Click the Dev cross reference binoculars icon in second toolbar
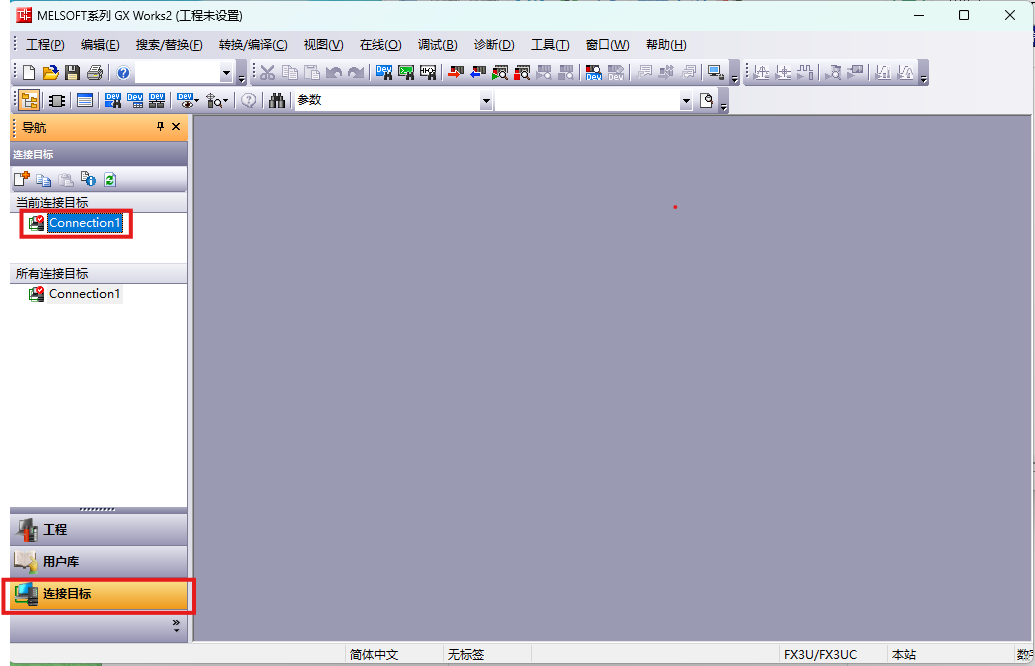Screen dimensions: 1035x666 pos(113,100)
